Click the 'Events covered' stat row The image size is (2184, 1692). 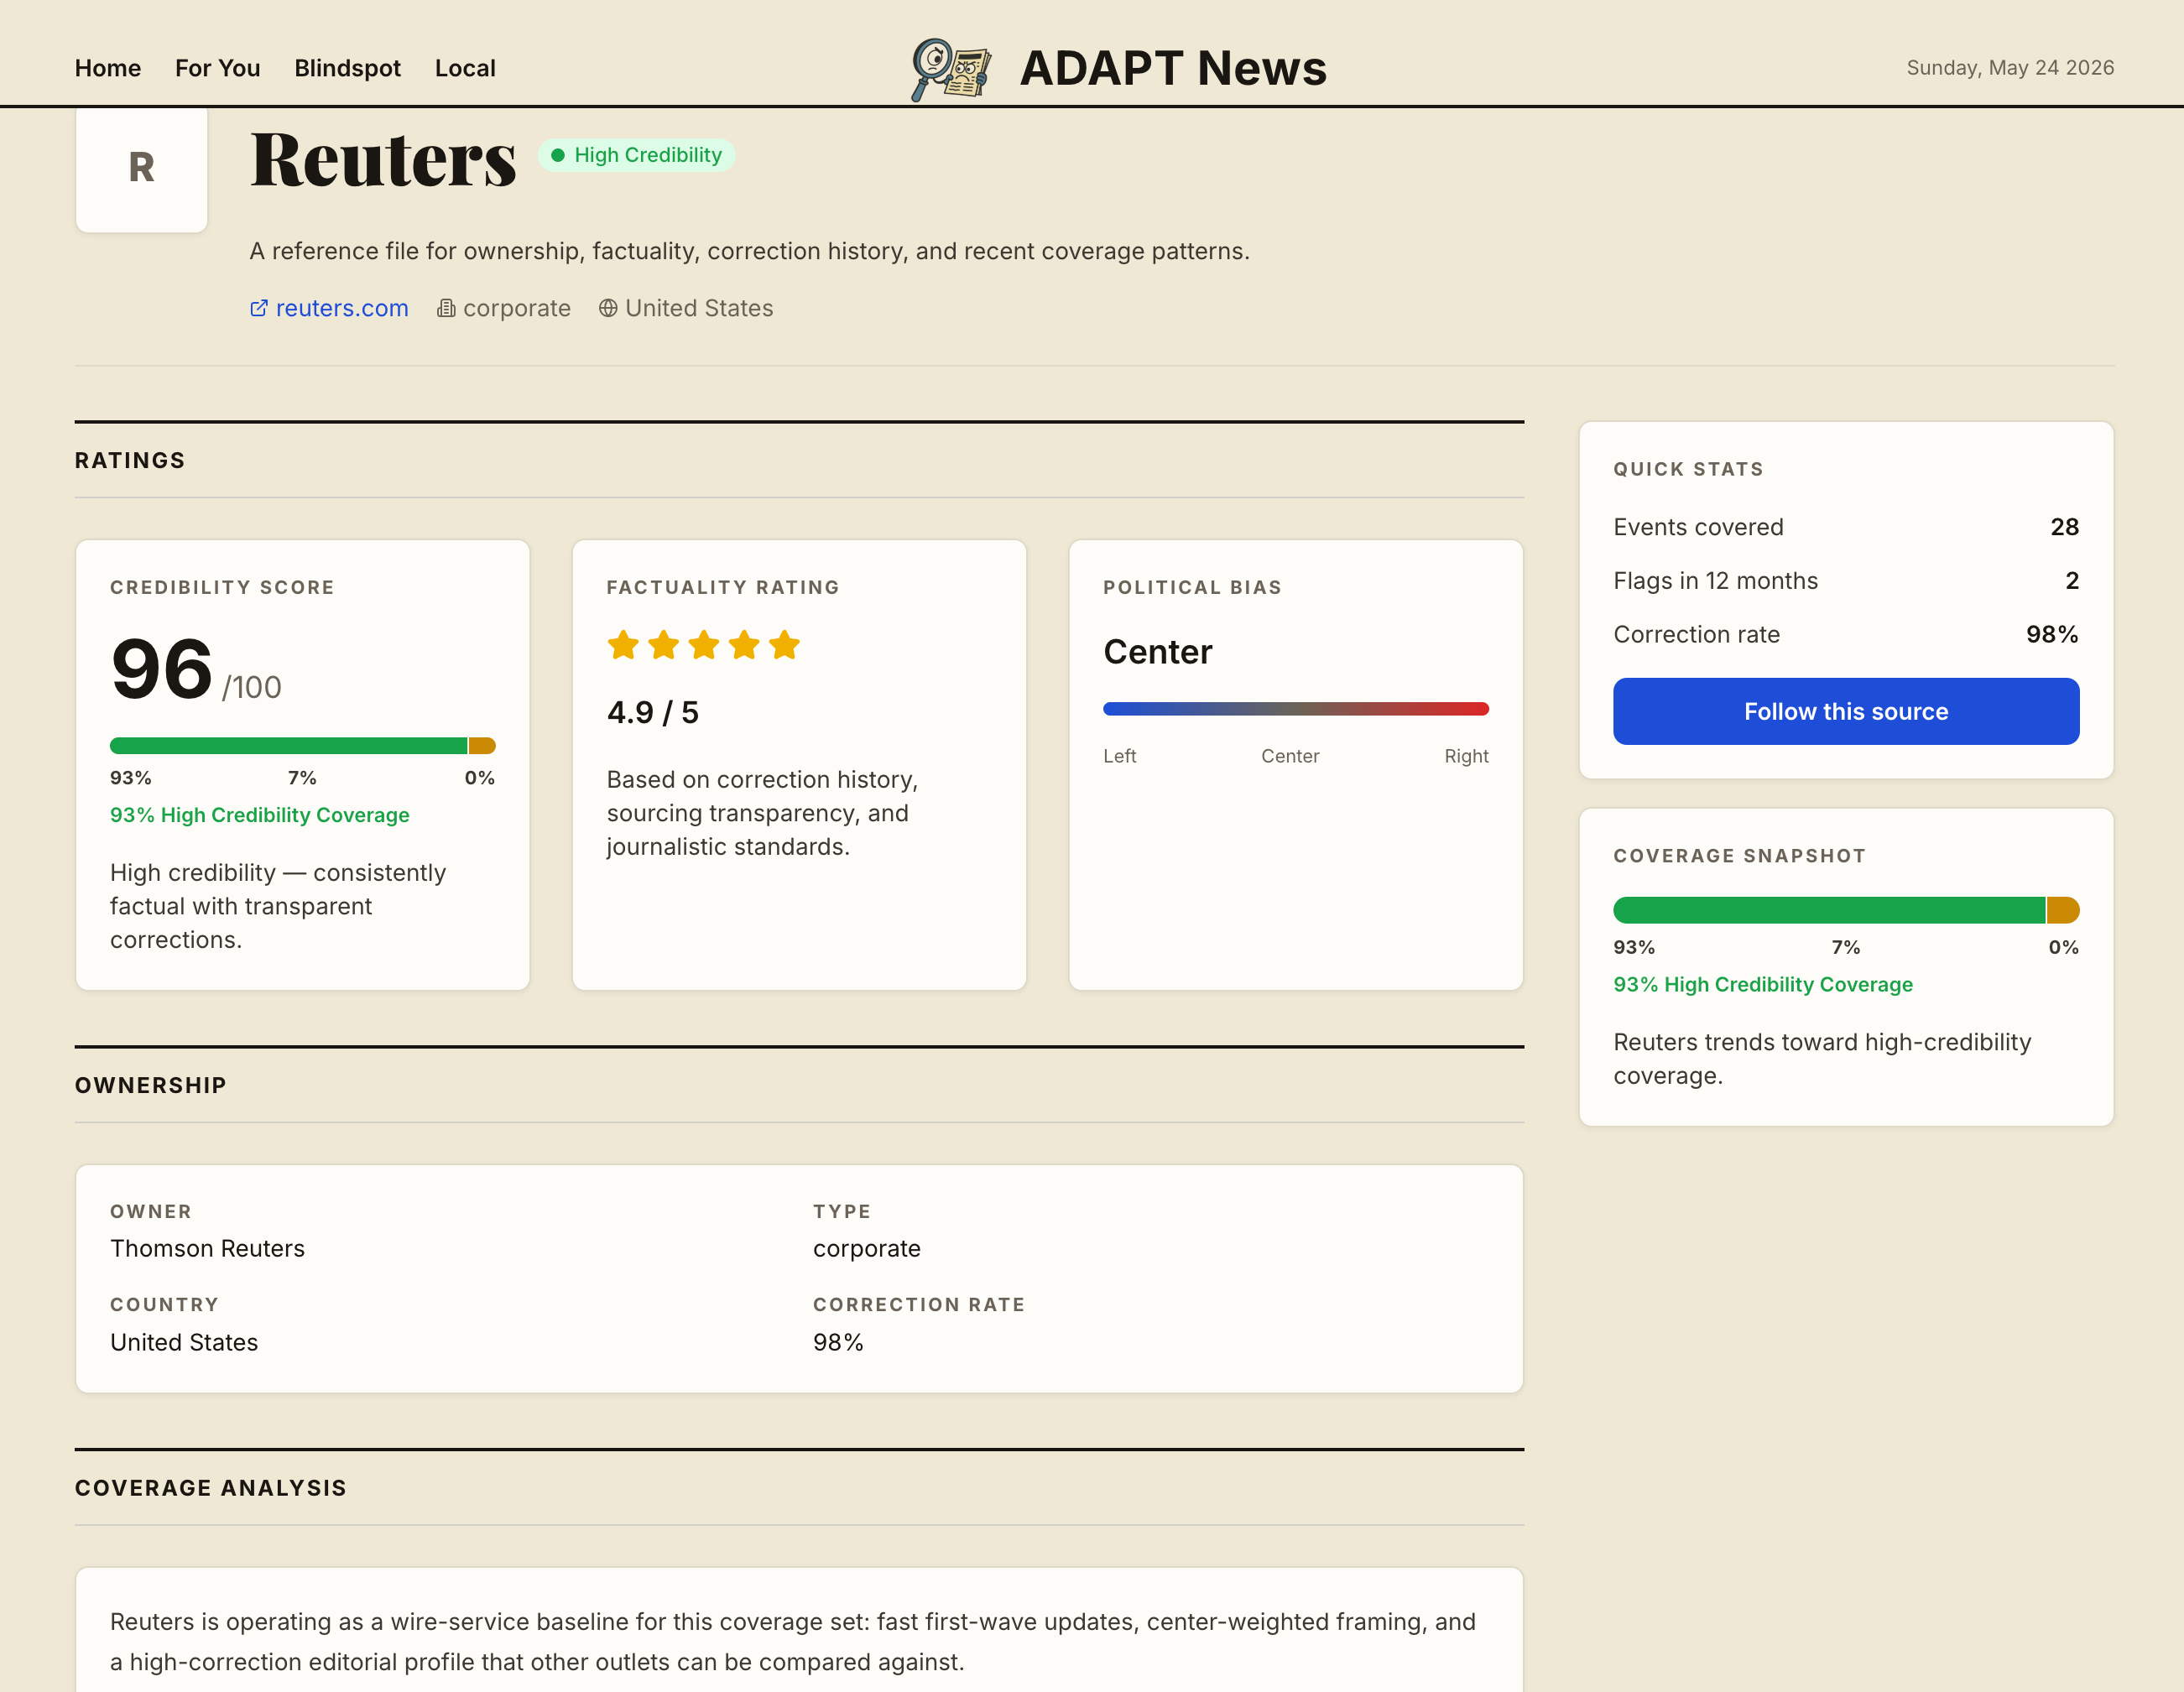pos(1846,527)
